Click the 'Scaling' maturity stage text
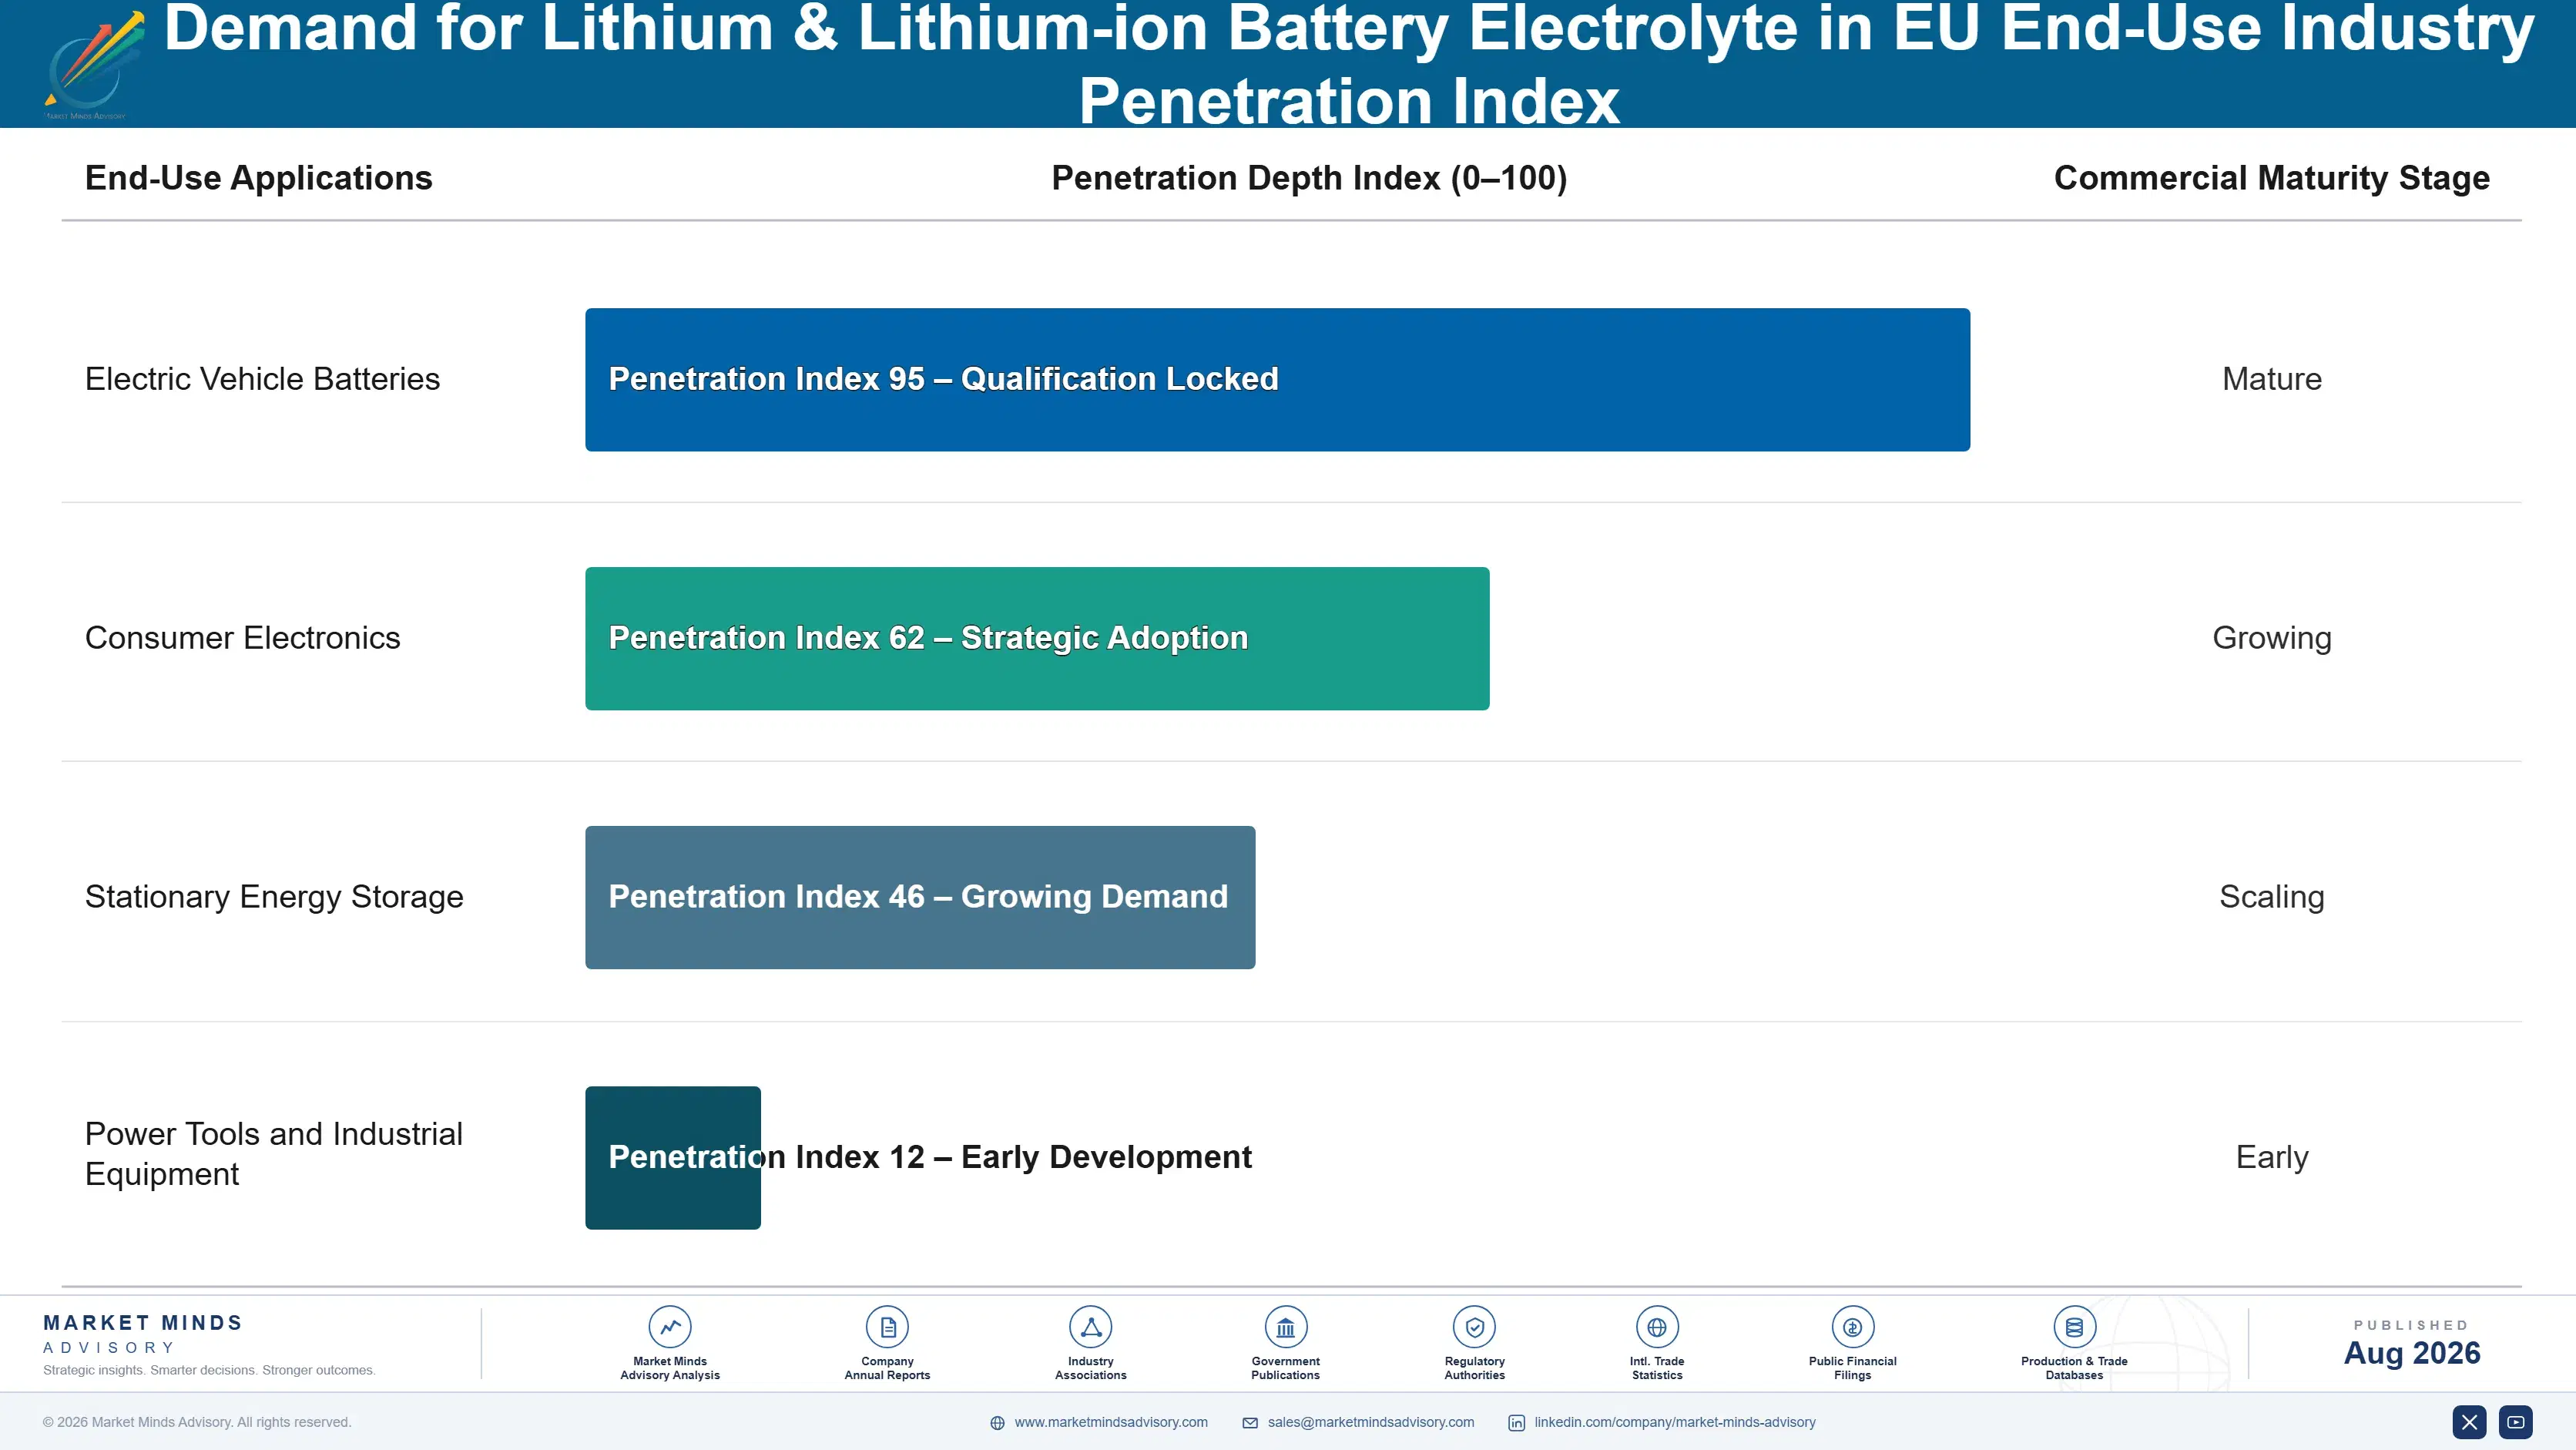The height and width of the screenshot is (1450, 2576). [x=2271, y=897]
